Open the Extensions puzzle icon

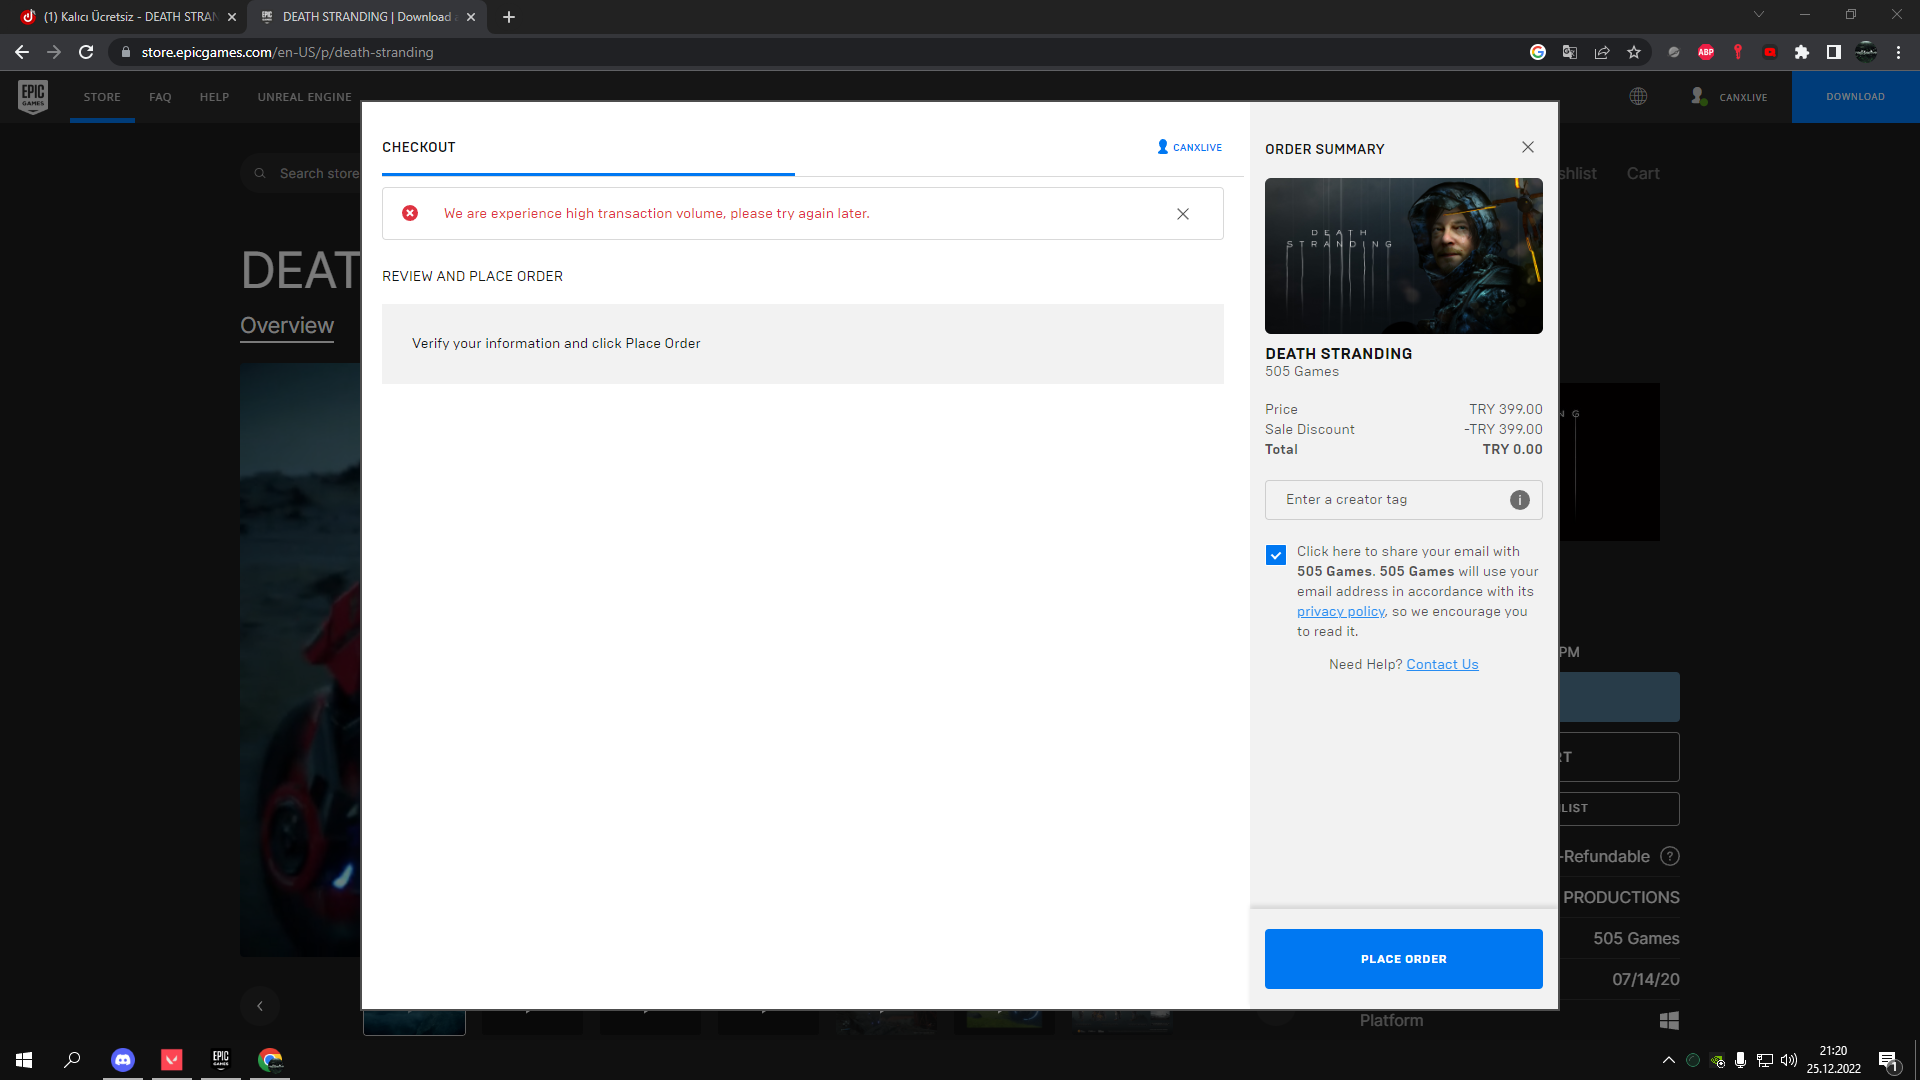click(x=1802, y=52)
